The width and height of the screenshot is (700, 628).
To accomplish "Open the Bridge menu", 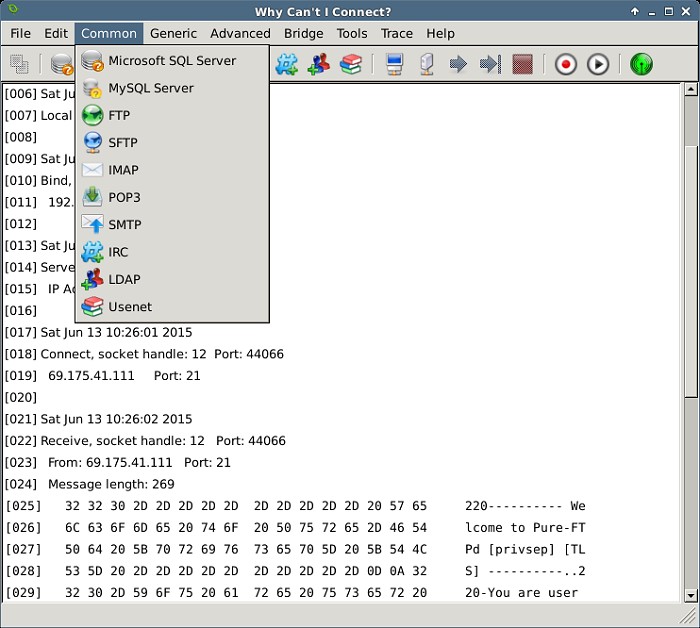I will (x=303, y=33).
